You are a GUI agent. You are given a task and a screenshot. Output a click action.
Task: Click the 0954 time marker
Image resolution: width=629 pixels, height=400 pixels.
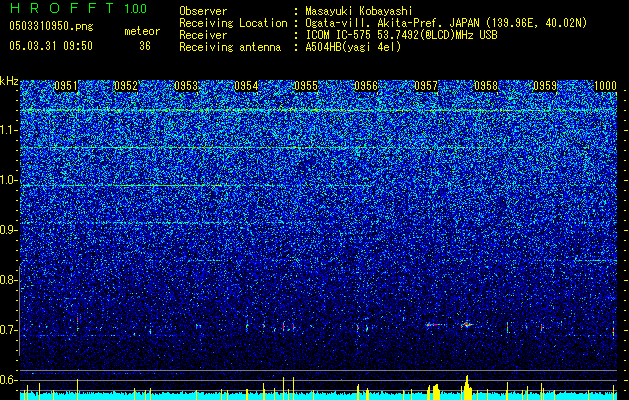pyautogui.click(x=246, y=86)
